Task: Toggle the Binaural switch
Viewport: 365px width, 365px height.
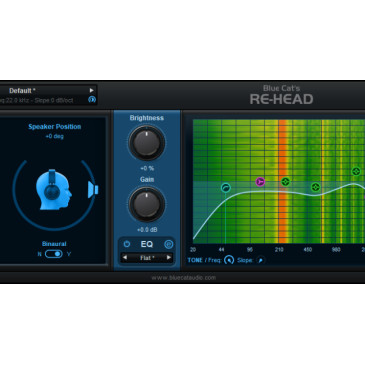Action: [54, 254]
